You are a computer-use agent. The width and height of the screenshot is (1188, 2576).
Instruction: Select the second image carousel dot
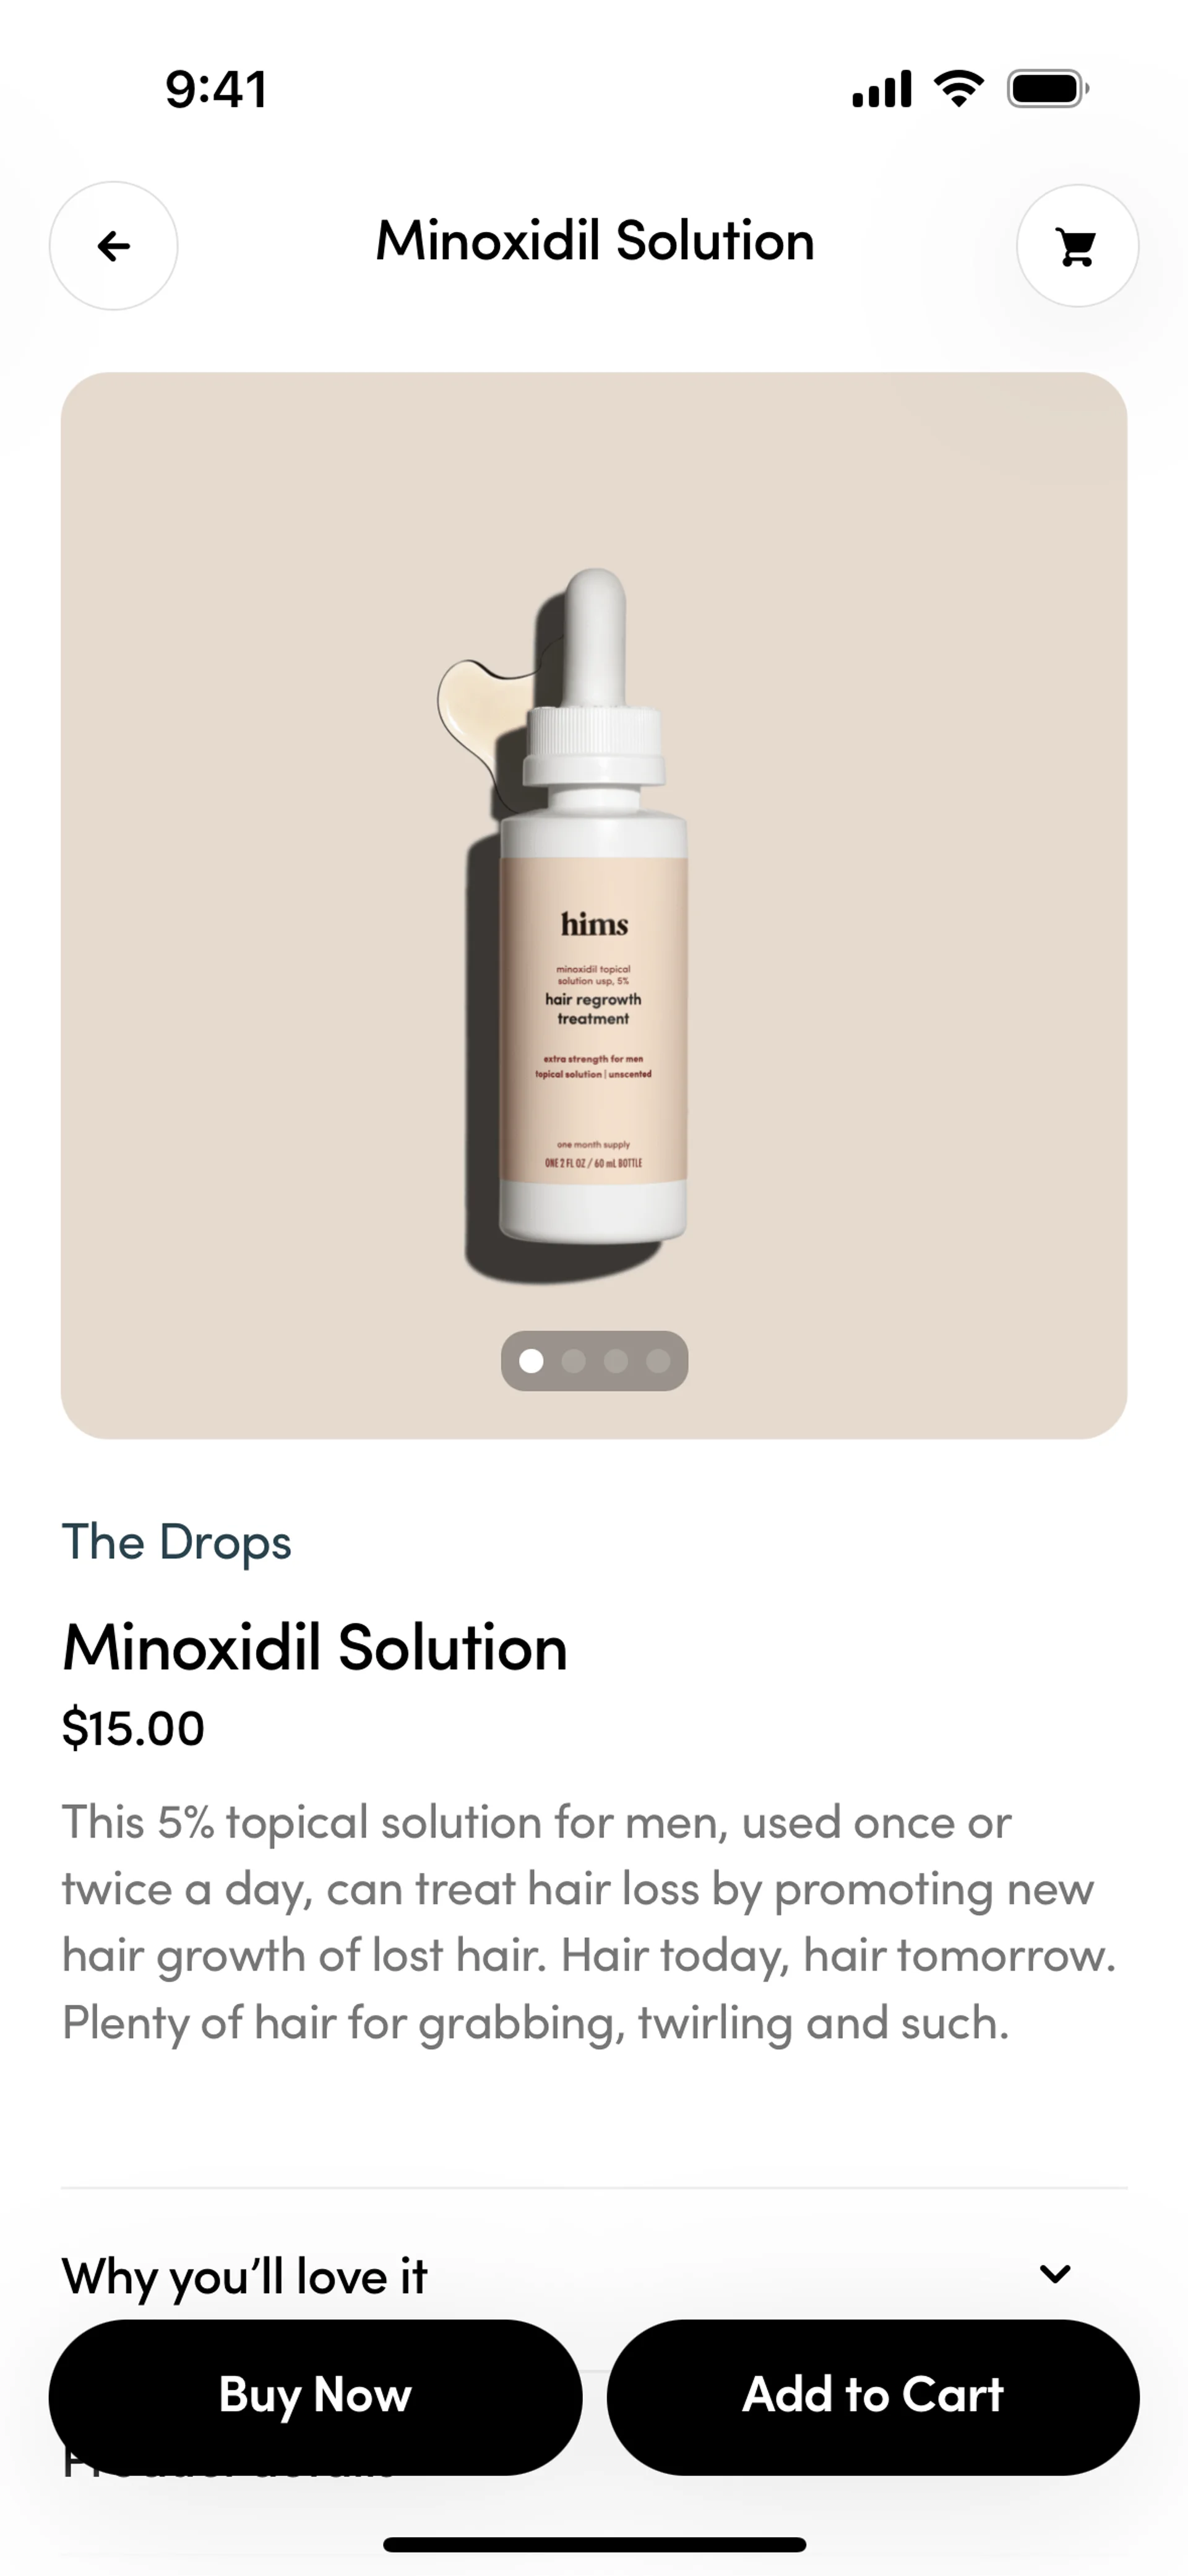pos(574,1361)
